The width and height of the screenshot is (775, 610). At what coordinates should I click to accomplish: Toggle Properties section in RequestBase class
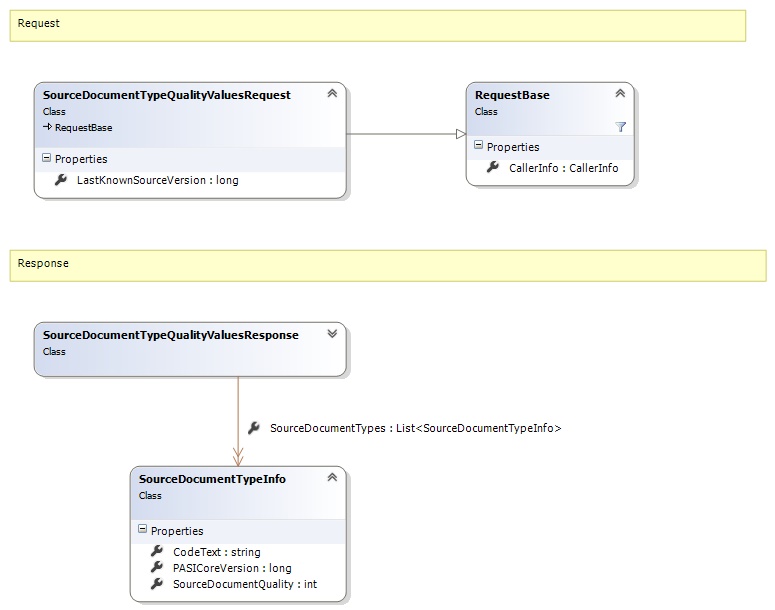478,147
